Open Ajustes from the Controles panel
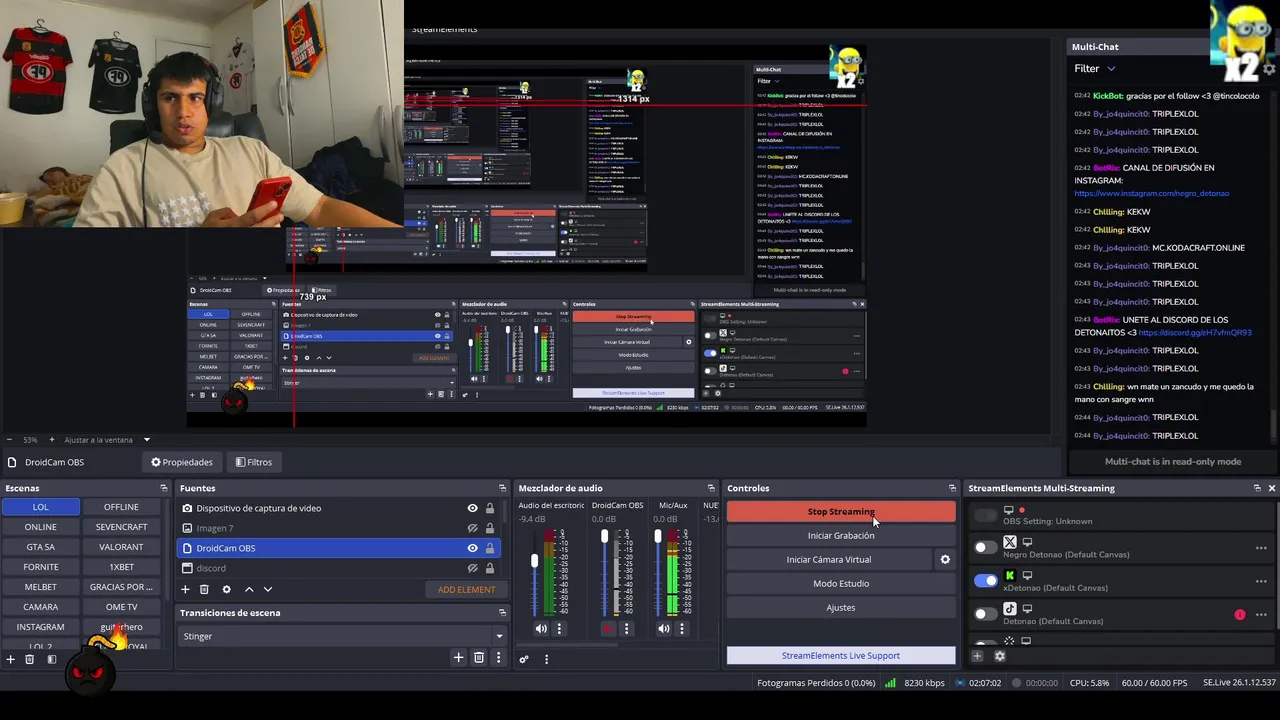 coord(841,608)
